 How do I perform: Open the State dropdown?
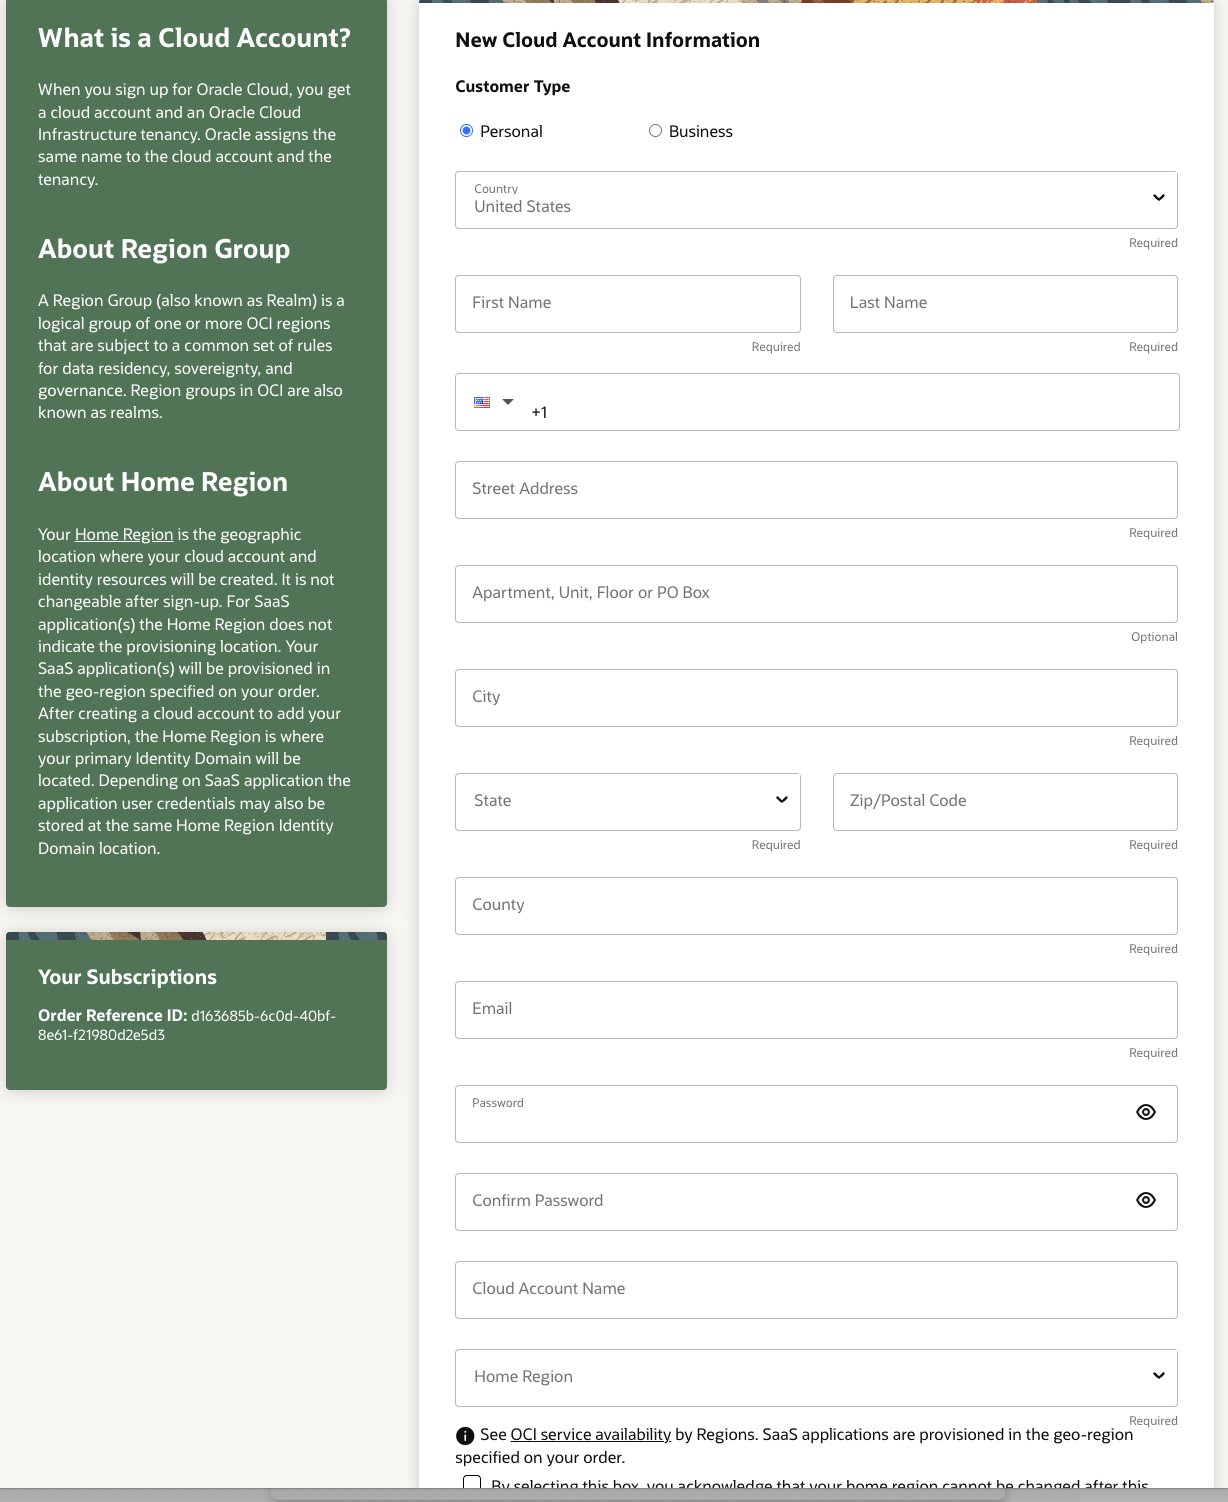click(781, 800)
